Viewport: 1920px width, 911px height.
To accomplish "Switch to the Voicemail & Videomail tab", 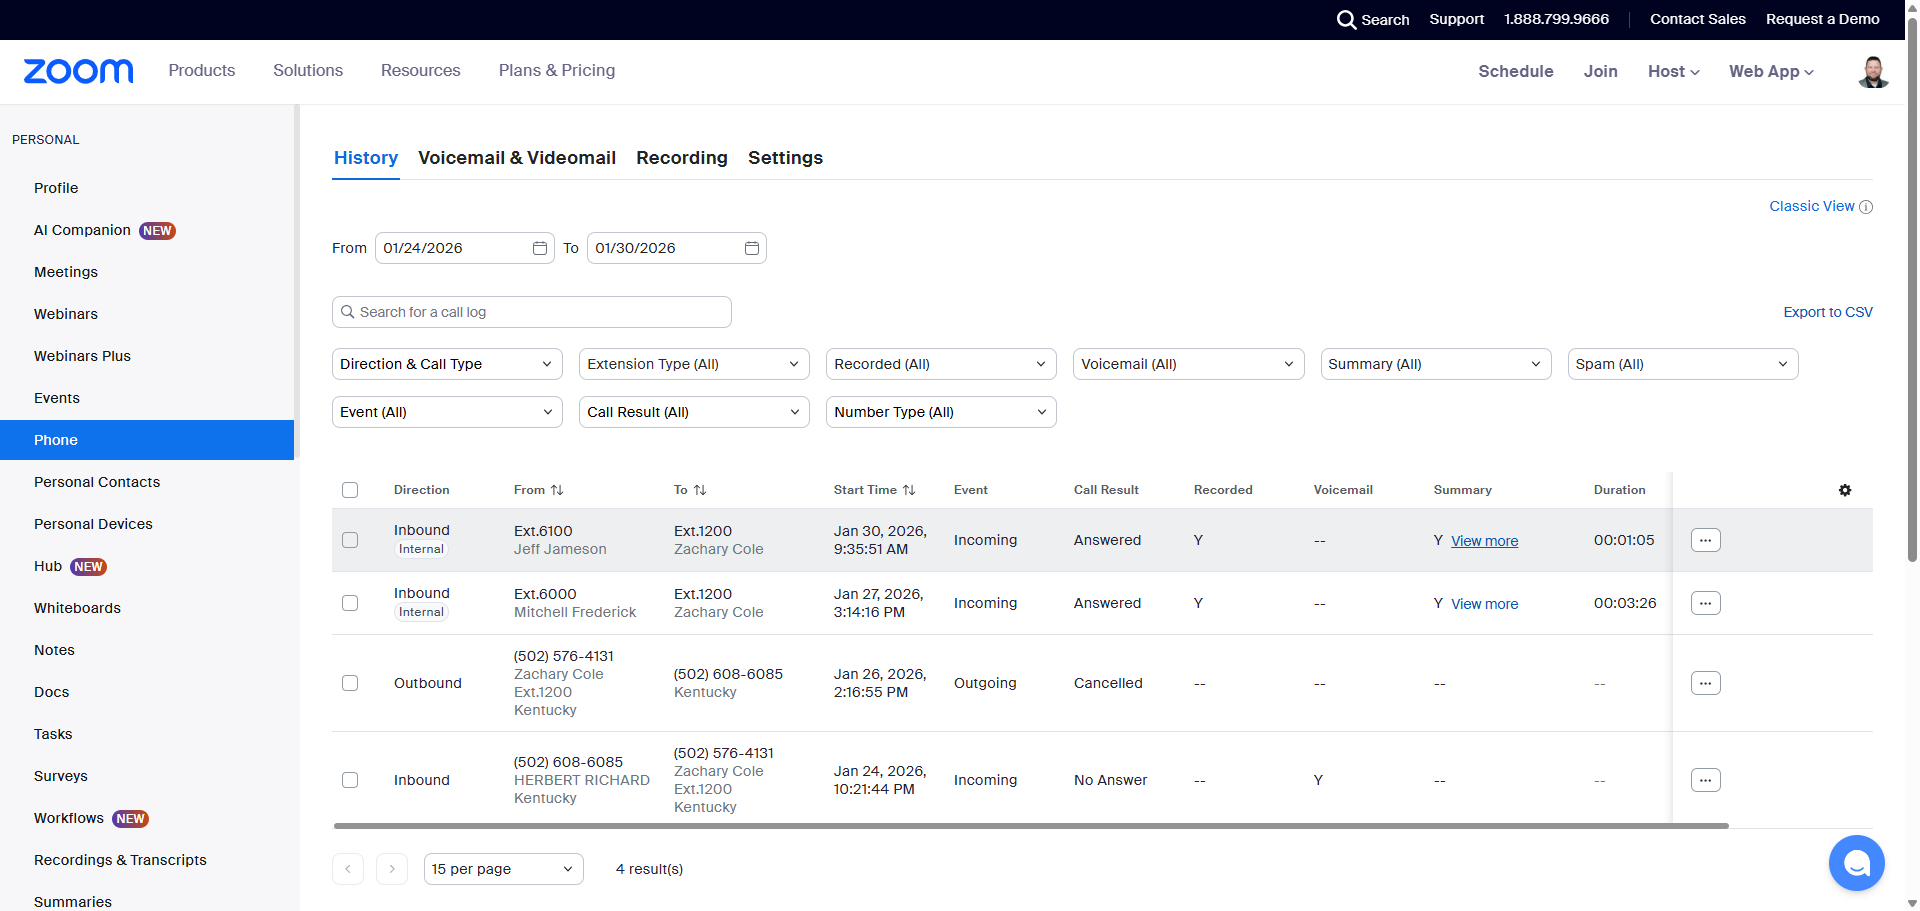I will pyautogui.click(x=516, y=158).
